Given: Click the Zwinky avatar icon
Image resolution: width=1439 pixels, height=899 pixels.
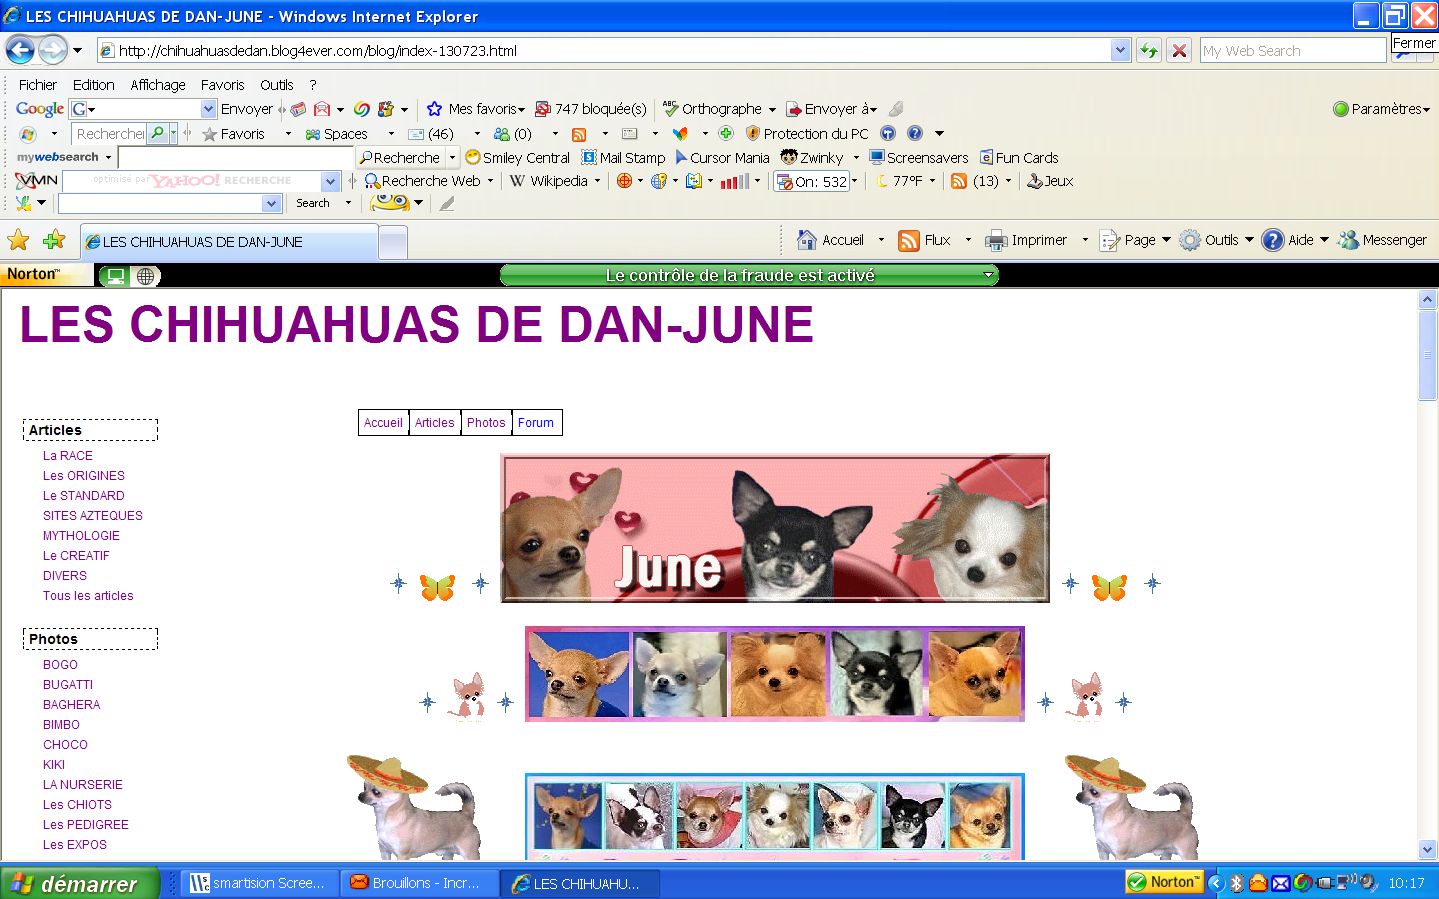Looking at the screenshot, I should pos(789,157).
